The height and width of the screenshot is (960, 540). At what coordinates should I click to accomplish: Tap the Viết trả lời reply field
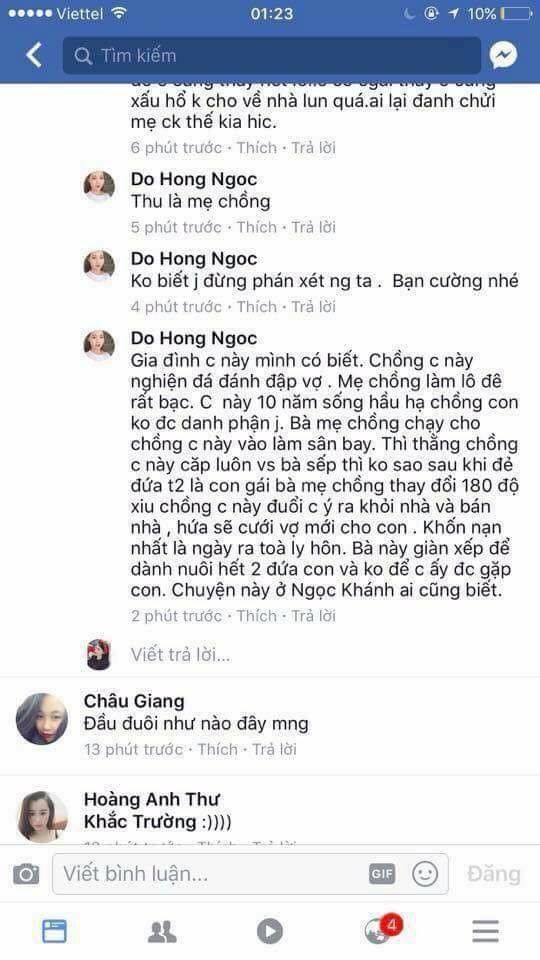pos(181,654)
